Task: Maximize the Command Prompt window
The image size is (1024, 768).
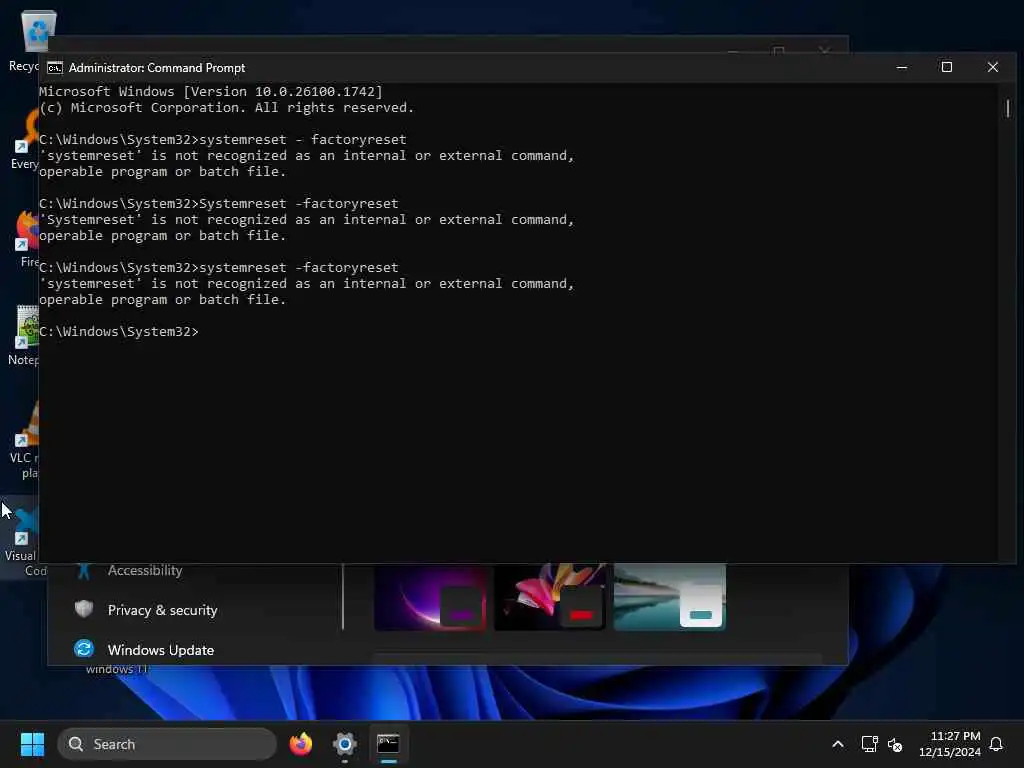Action: [x=947, y=67]
